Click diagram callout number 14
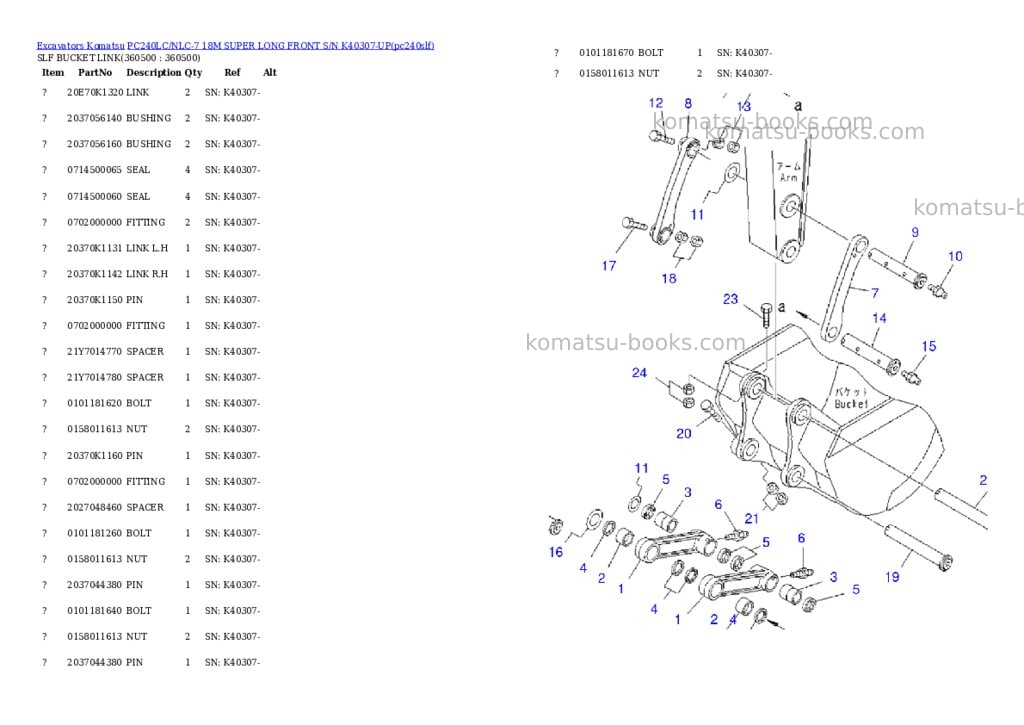1024x725 pixels. pyautogui.click(x=879, y=318)
